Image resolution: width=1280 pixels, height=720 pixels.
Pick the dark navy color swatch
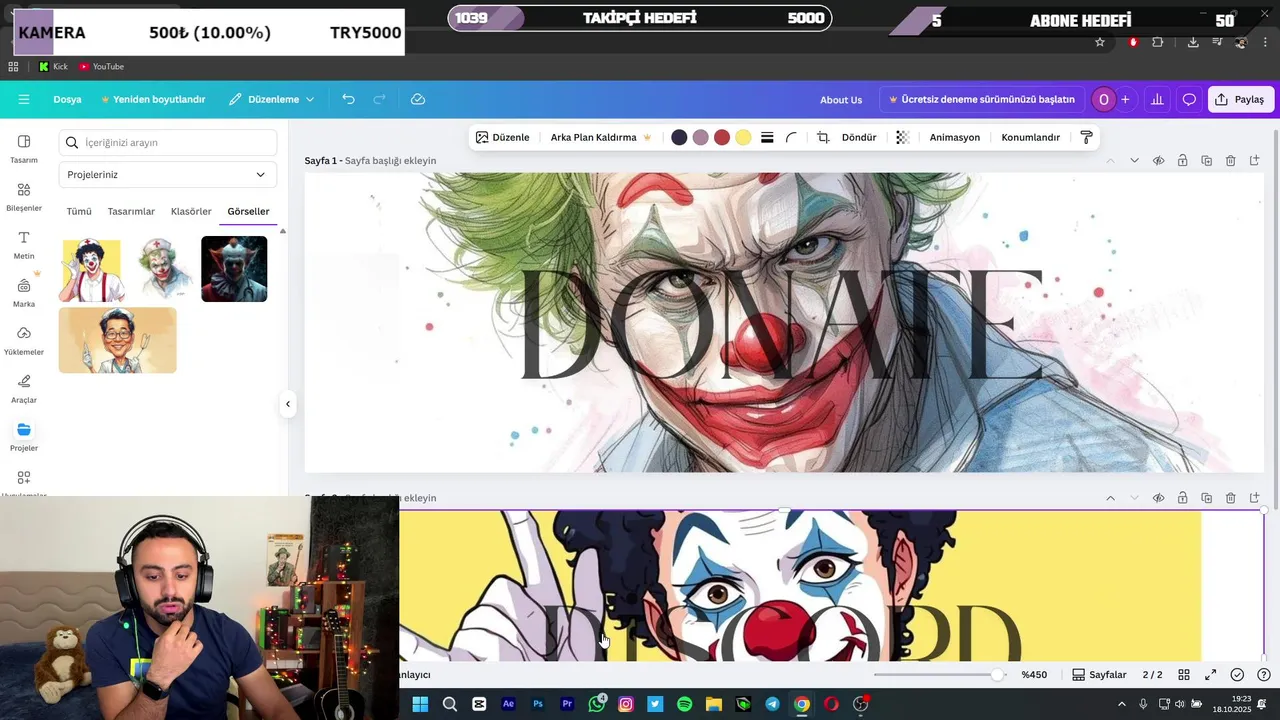coord(679,137)
